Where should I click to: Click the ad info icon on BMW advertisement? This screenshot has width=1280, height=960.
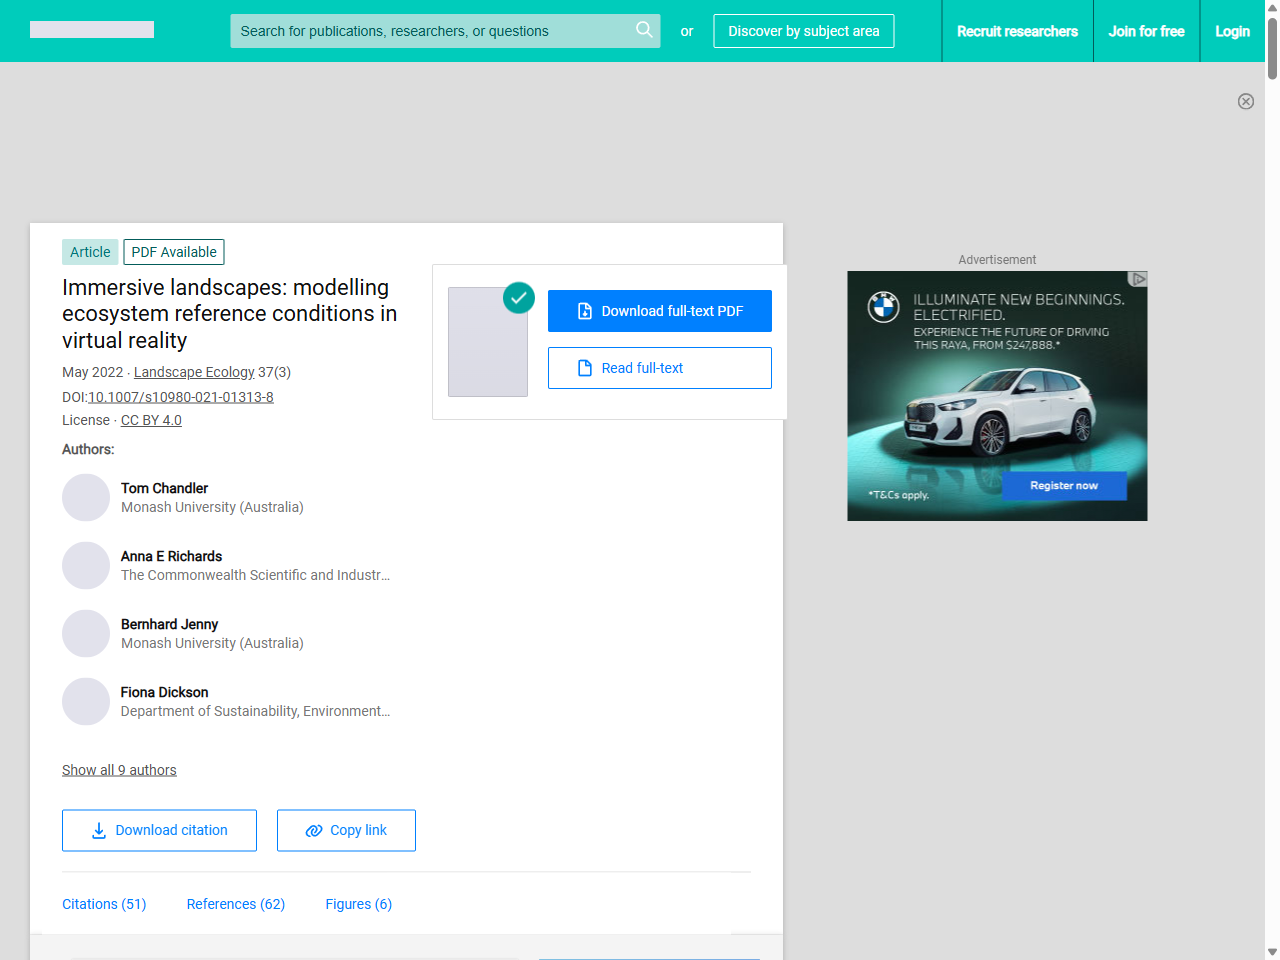click(x=1138, y=279)
